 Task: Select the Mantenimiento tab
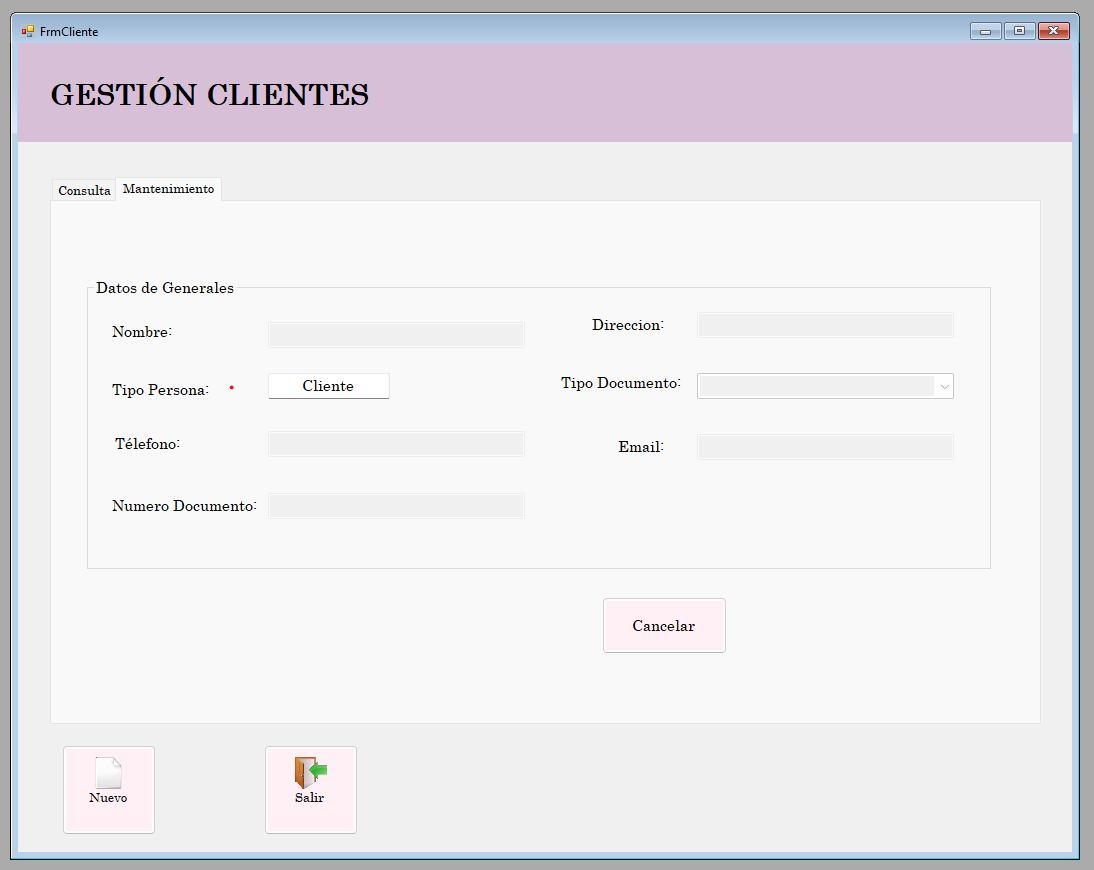[x=169, y=189]
